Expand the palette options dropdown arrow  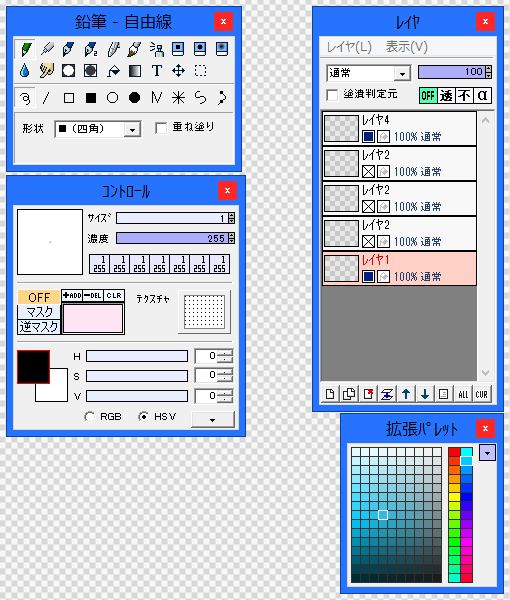click(487, 453)
